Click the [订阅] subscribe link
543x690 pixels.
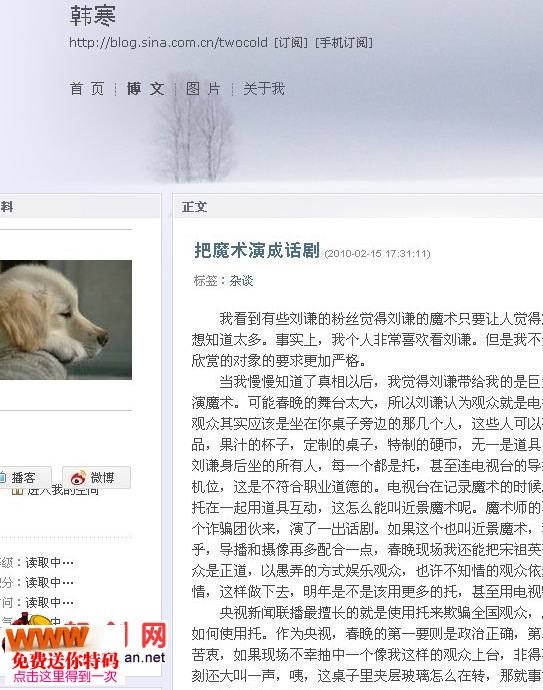[x=291, y=43]
